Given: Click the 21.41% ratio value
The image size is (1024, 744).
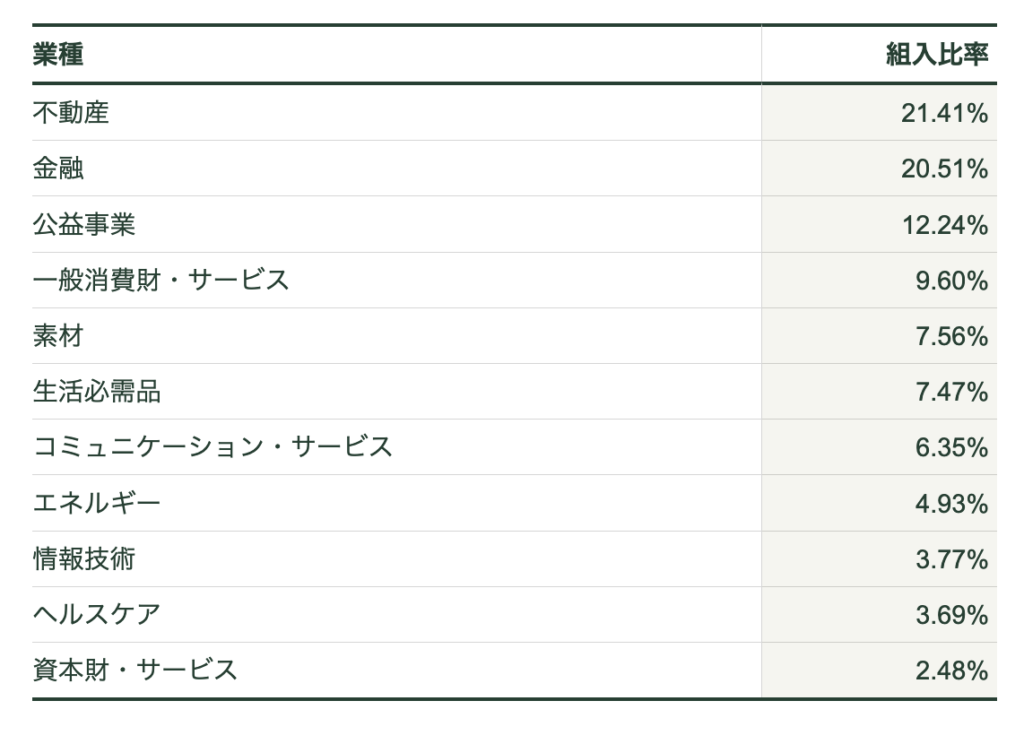Looking at the screenshot, I should (x=944, y=113).
